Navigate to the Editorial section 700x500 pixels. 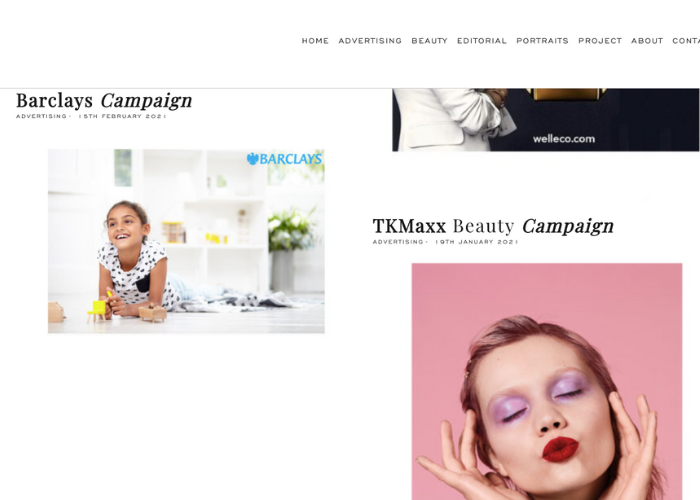pyautogui.click(x=482, y=41)
